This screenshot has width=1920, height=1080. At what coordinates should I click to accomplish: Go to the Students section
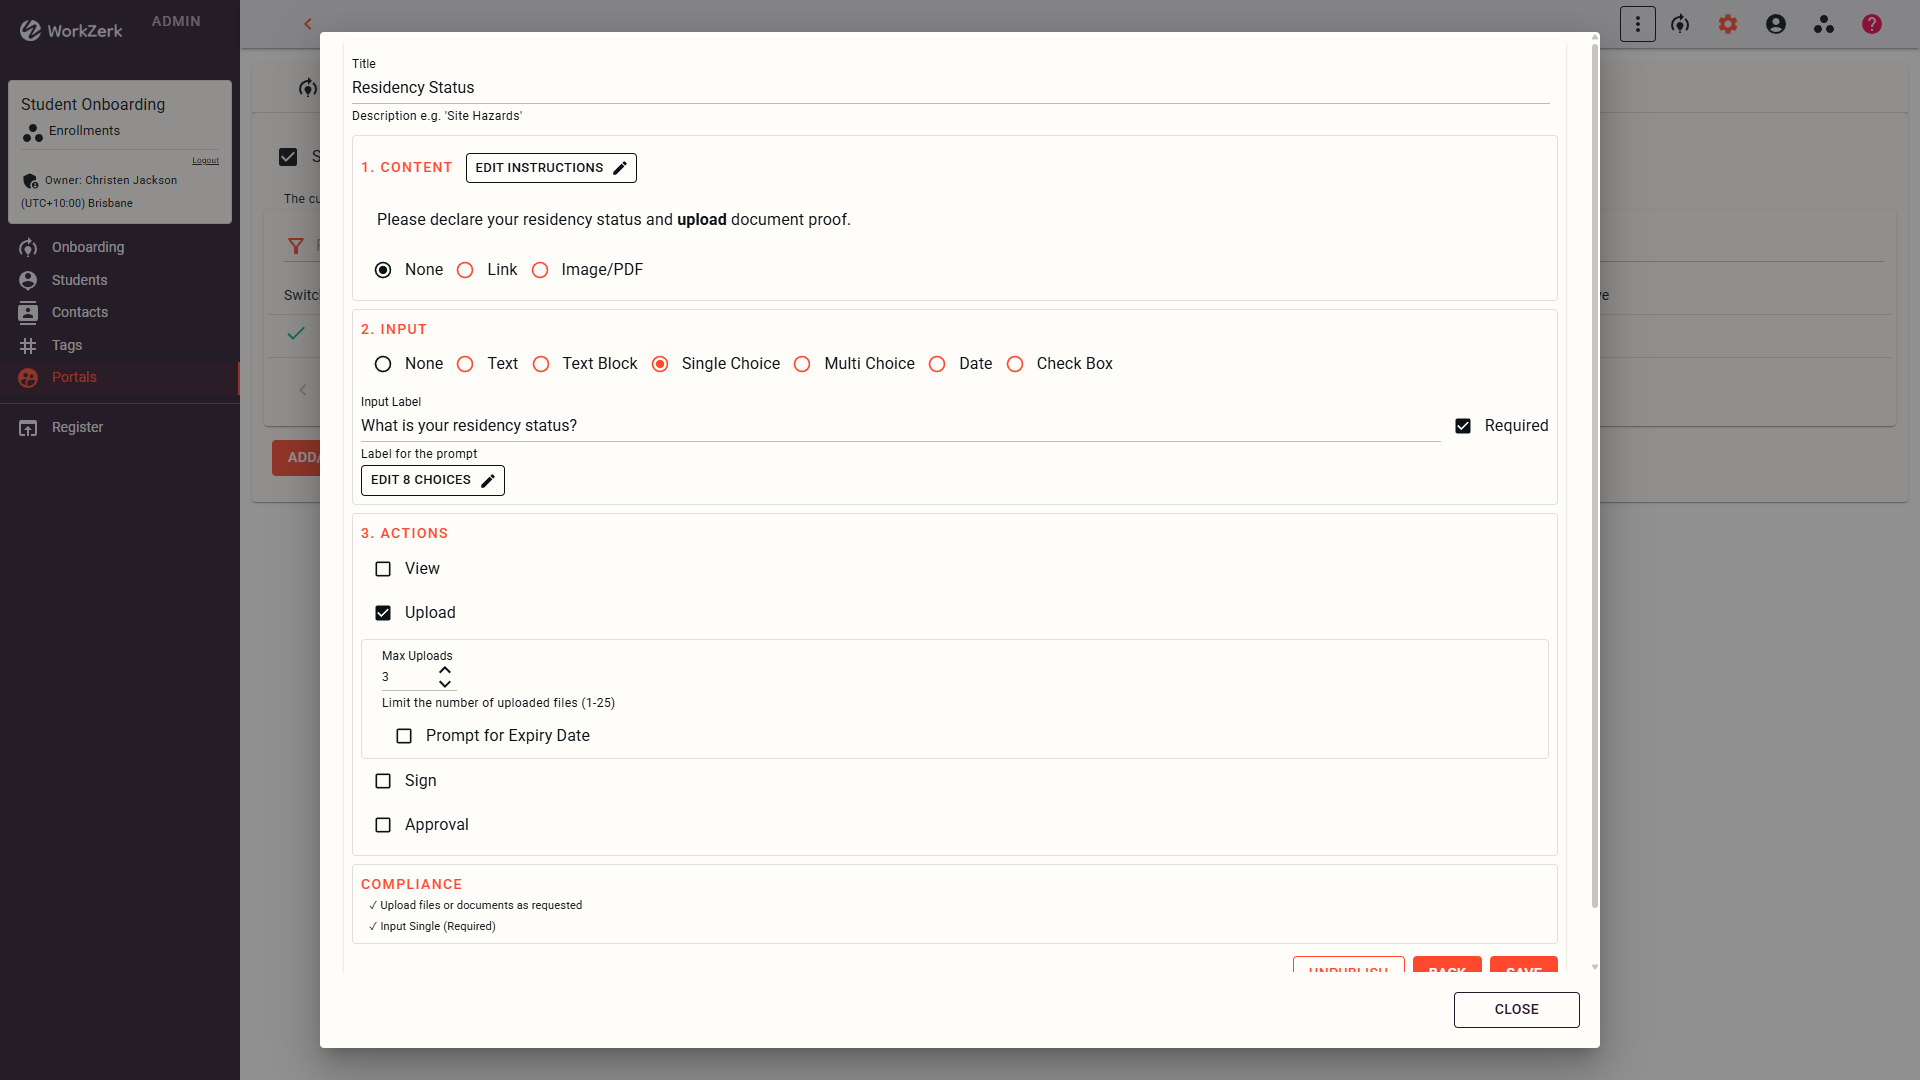tap(79, 280)
